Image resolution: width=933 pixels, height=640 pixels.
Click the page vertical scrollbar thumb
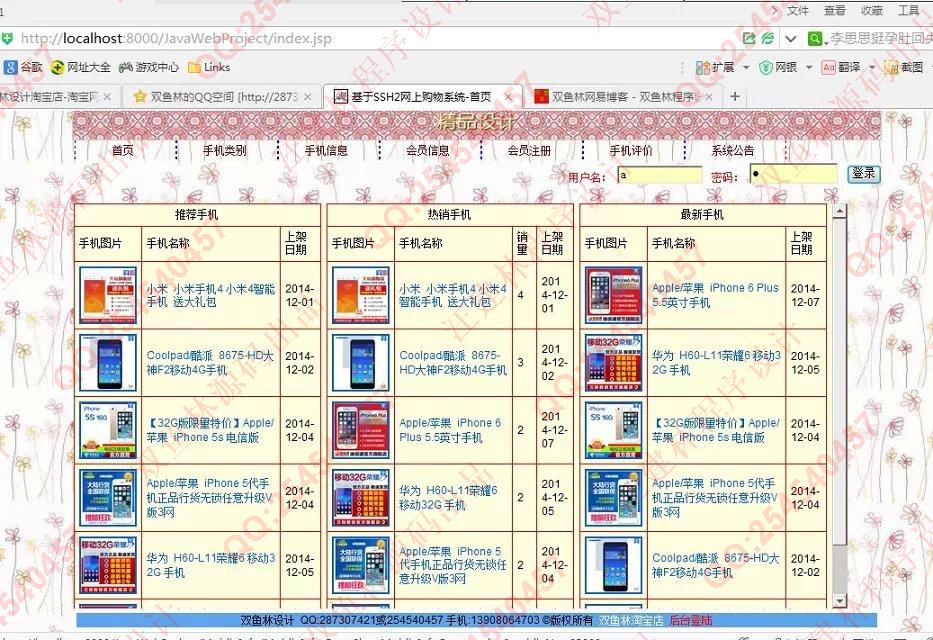839,381
